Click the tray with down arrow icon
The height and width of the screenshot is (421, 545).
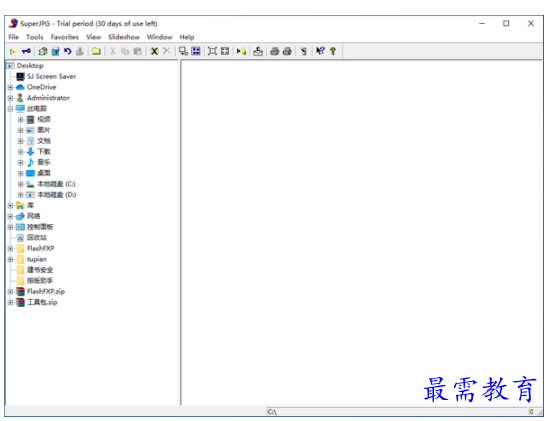(258, 51)
